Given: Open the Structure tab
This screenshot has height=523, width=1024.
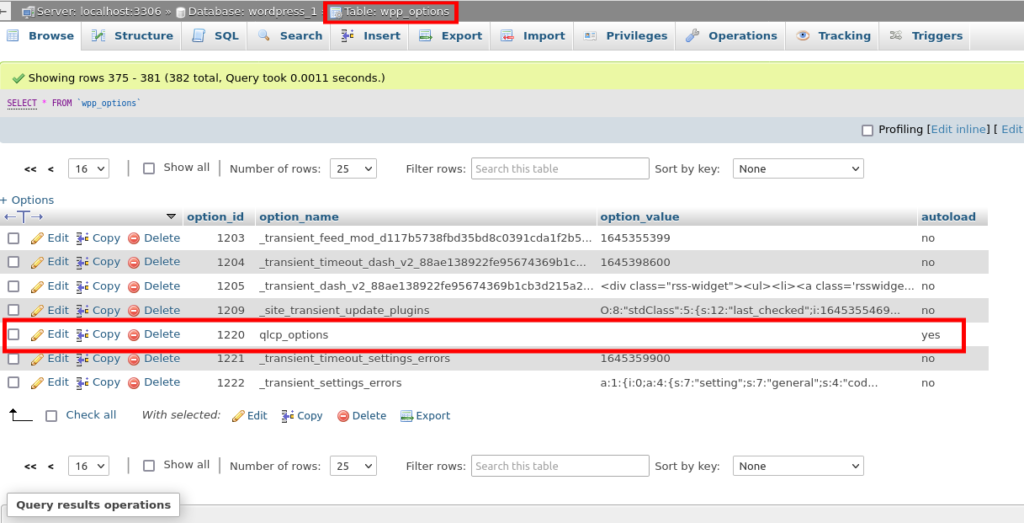Looking at the screenshot, I should click(133, 36).
